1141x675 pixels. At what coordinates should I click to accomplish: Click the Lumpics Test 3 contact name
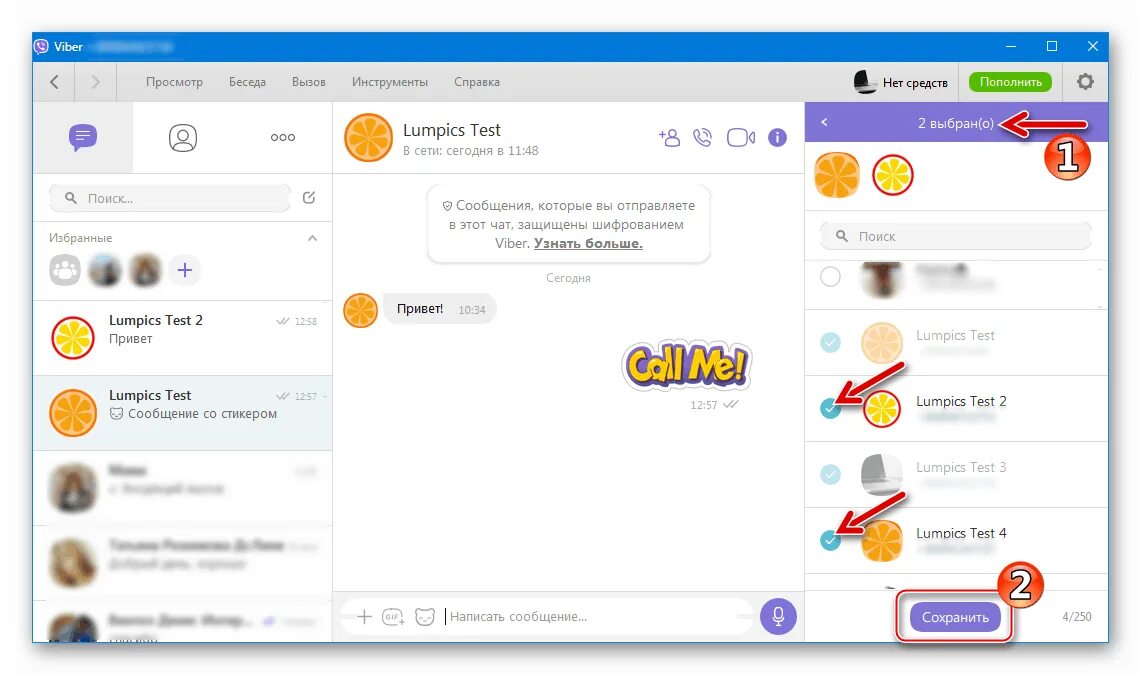coord(961,468)
